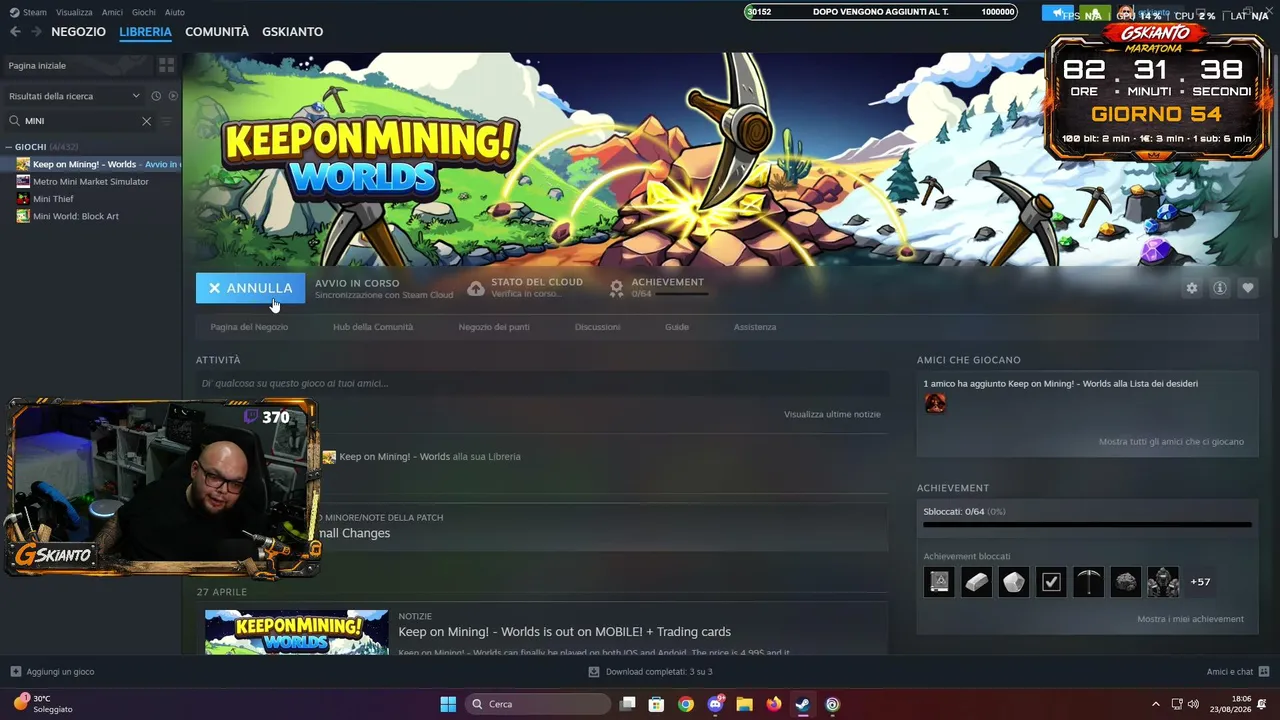
Task: Open Assistenza link
Action: point(755,327)
